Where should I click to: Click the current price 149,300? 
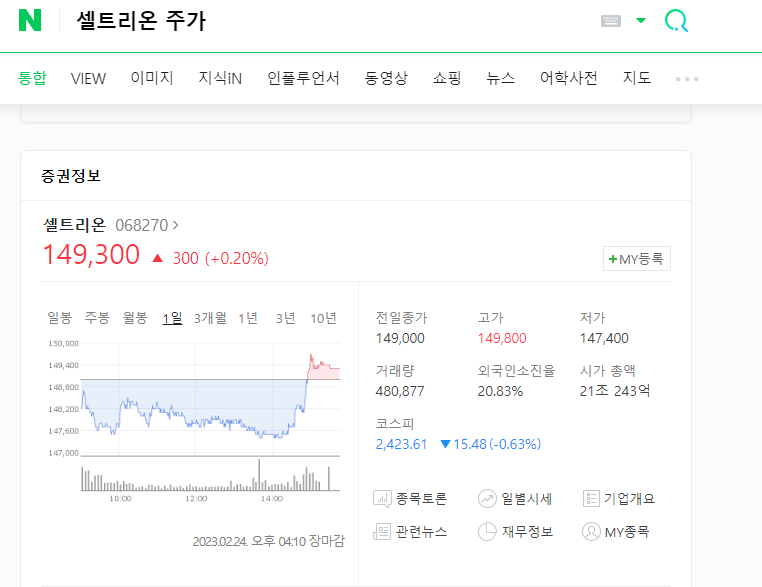pyautogui.click(x=91, y=255)
